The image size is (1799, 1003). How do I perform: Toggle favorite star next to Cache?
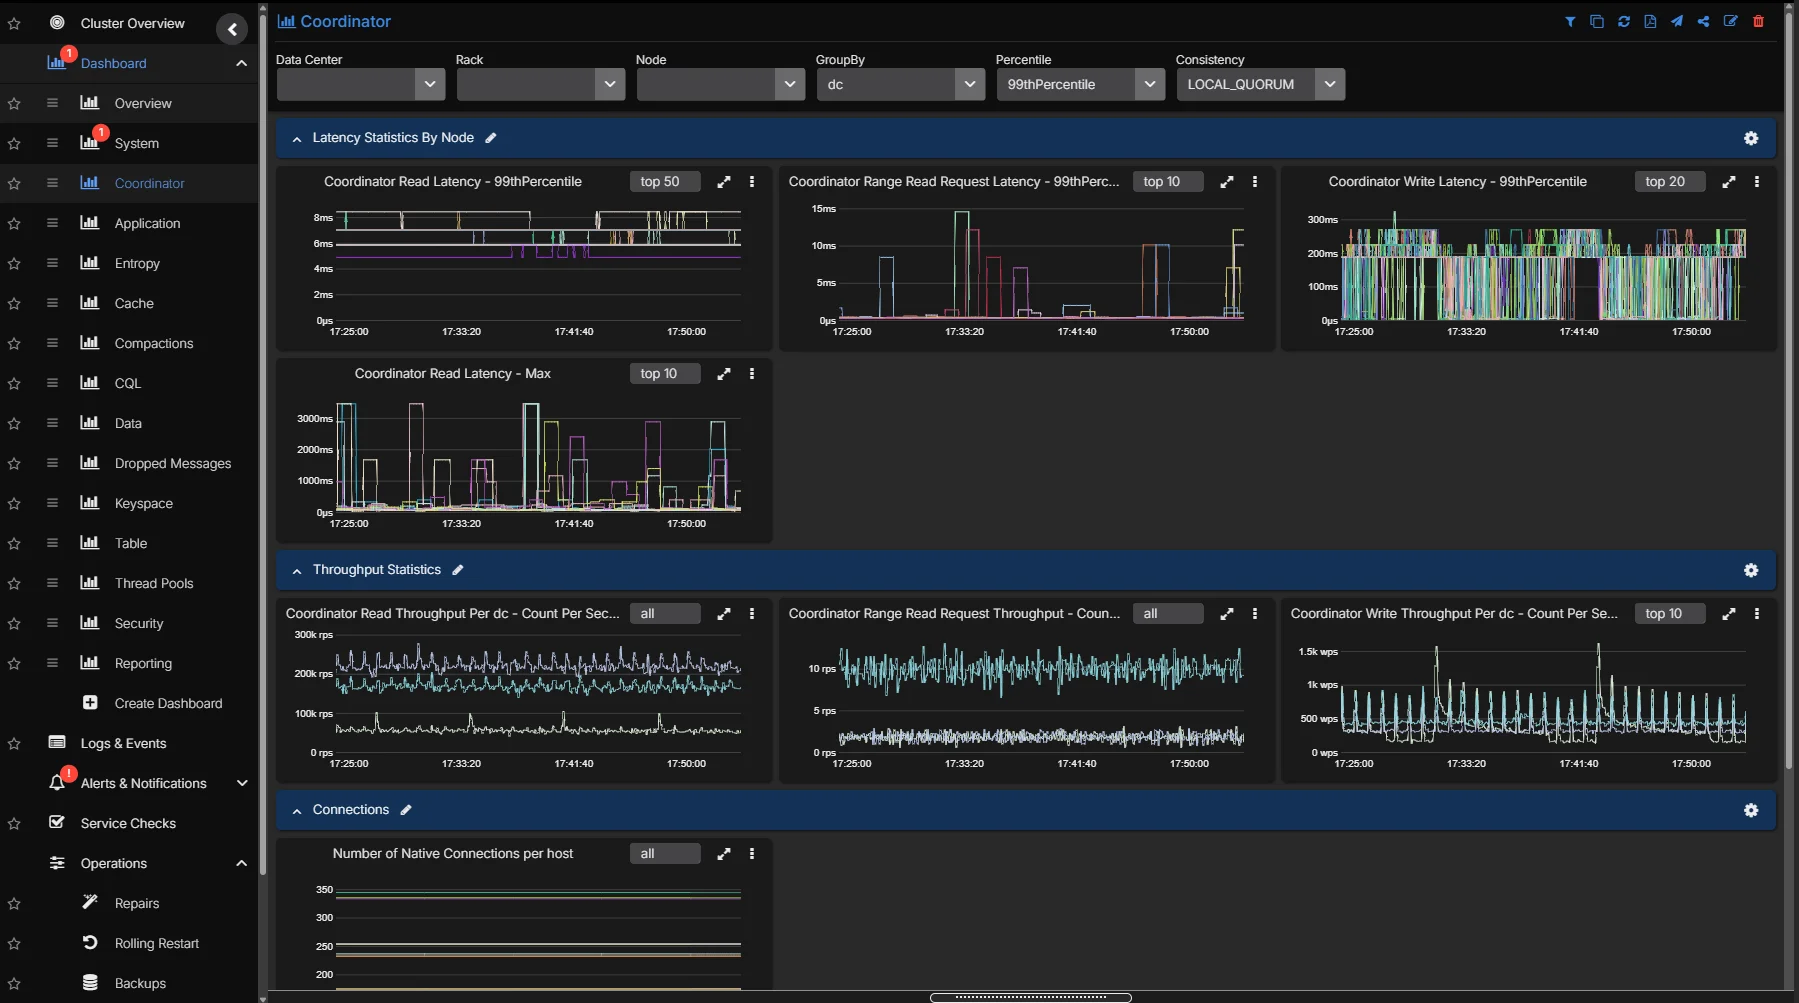pos(14,304)
